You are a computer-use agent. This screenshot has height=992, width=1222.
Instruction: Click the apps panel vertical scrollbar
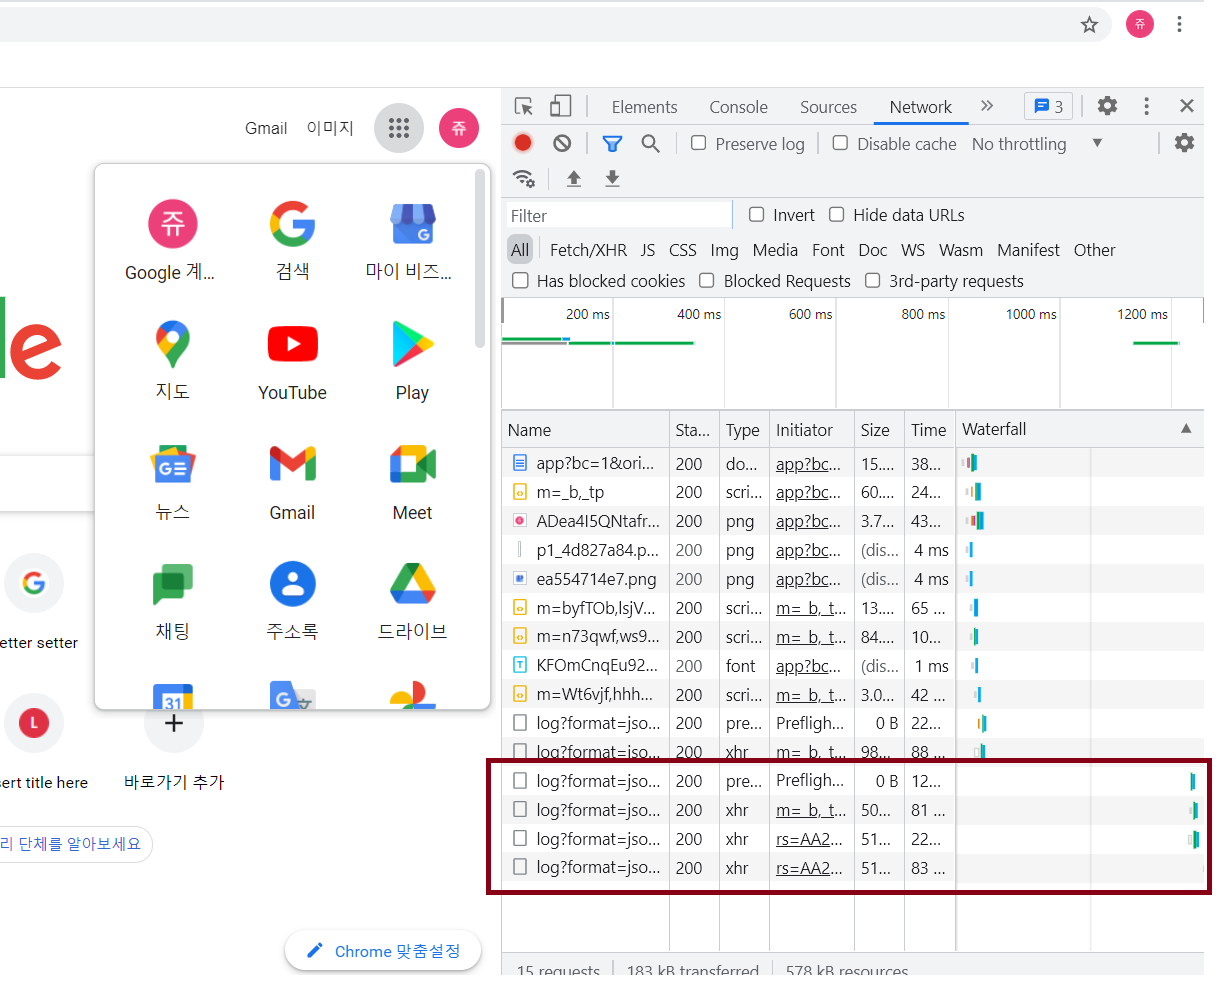480,260
